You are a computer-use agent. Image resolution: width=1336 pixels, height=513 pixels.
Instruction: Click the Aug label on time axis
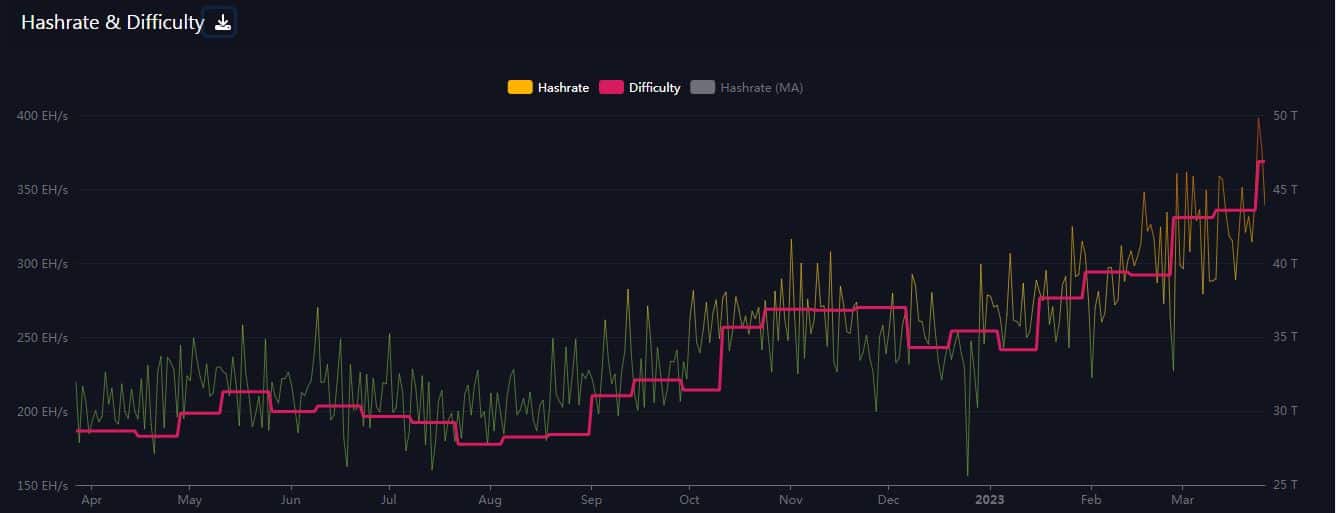click(490, 499)
